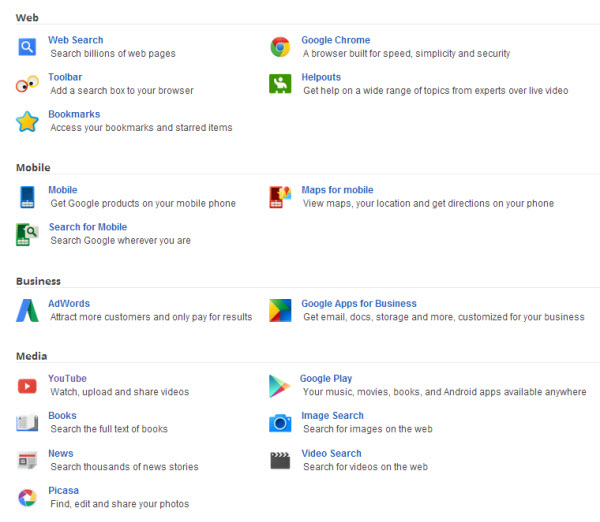Click the News newspaper icon
Image resolution: width=600 pixels, height=522 pixels.
coord(27,460)
